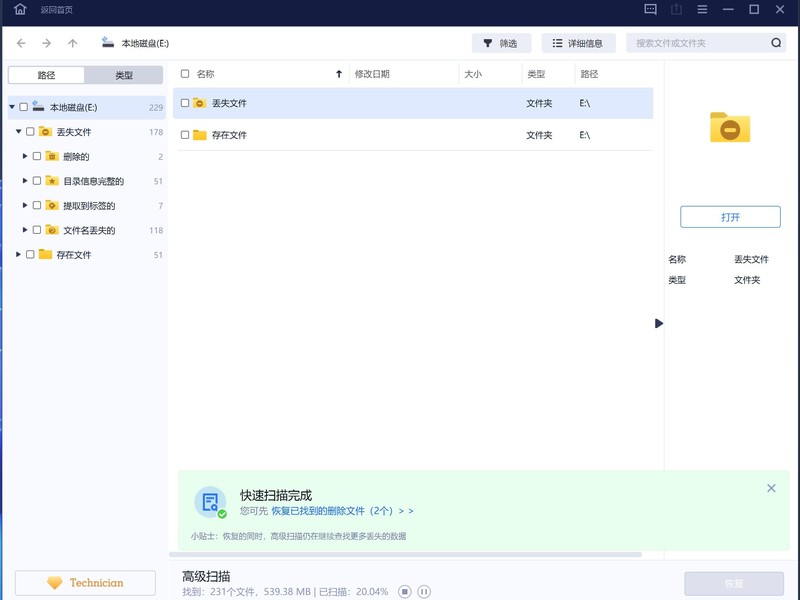Viewport: 800px width, 600px height.
Task: Pause the advanced scan
Action: 424,591
